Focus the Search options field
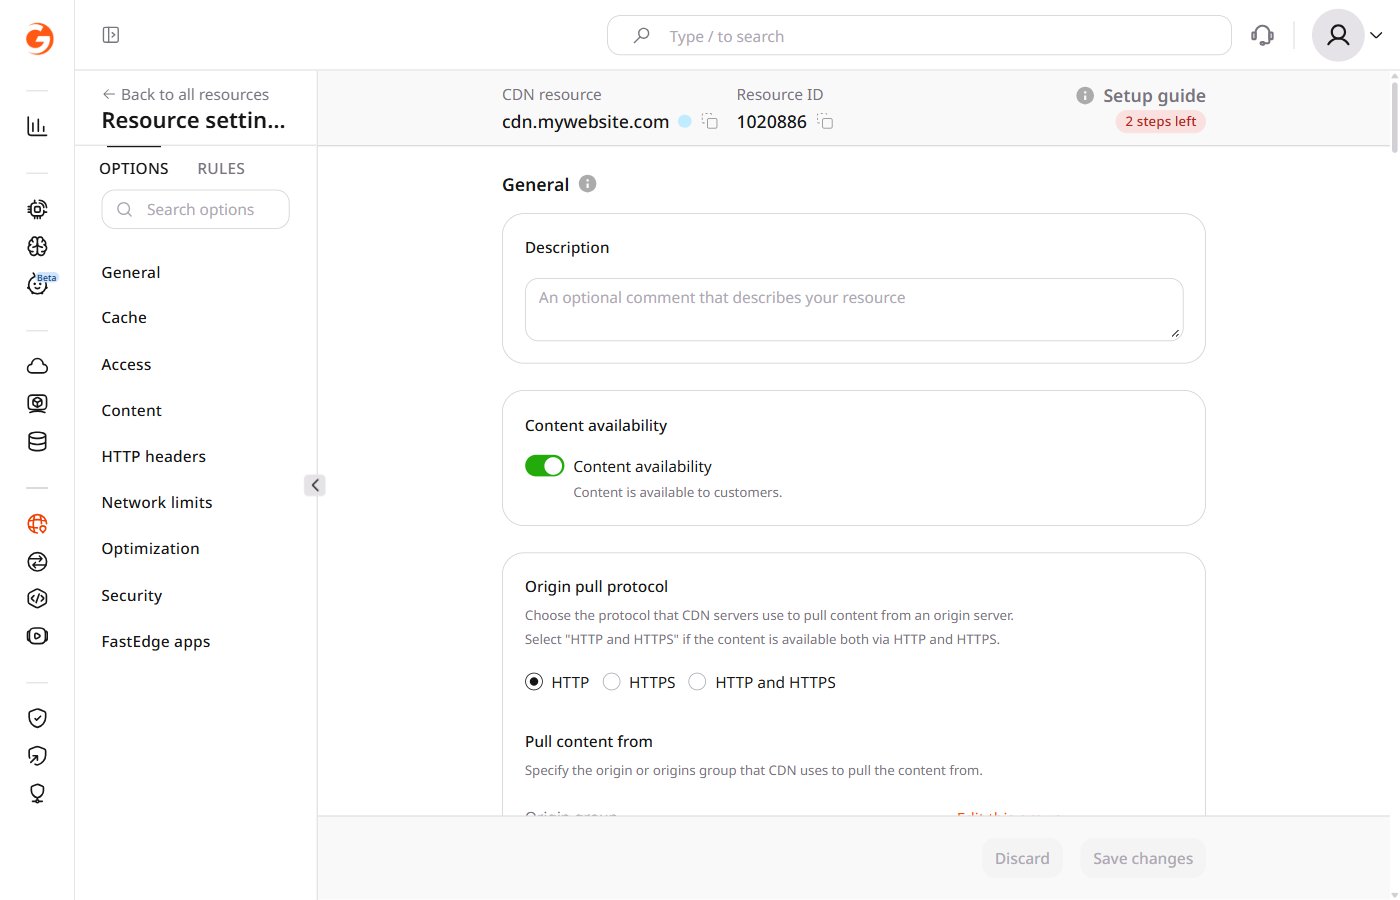The image size is (1400, 900). [x=195, y=209]
